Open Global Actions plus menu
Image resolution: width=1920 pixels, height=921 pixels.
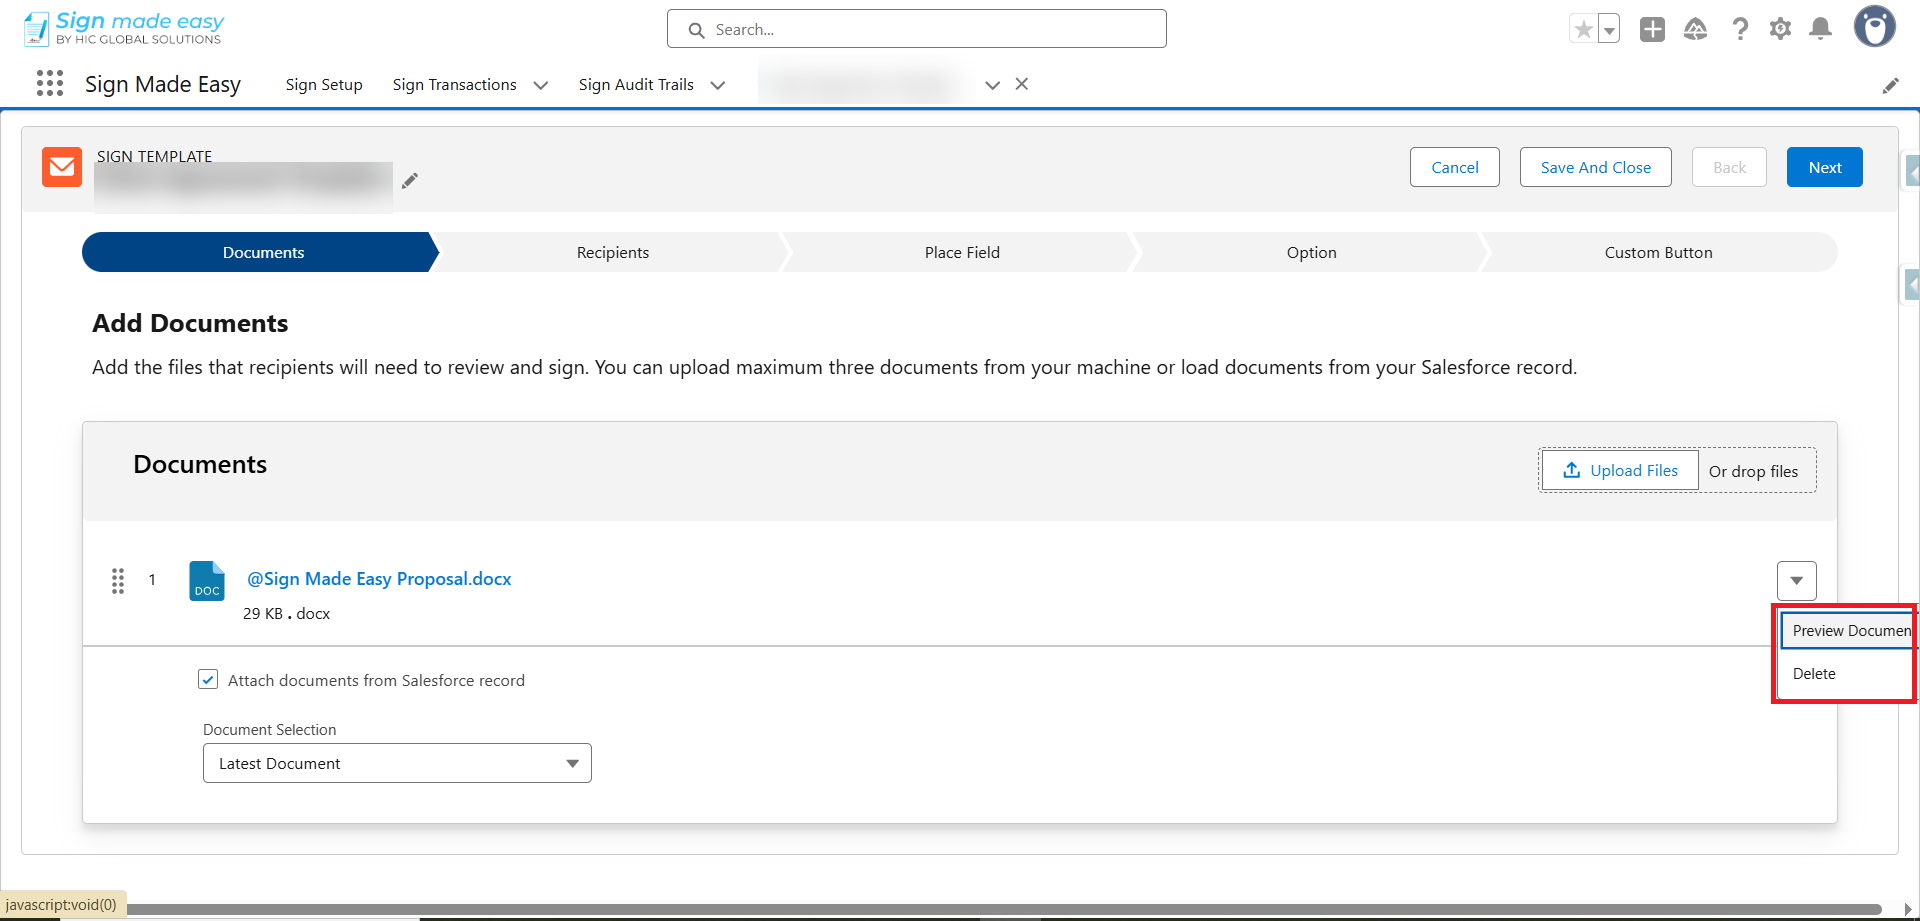(1652, 29)
